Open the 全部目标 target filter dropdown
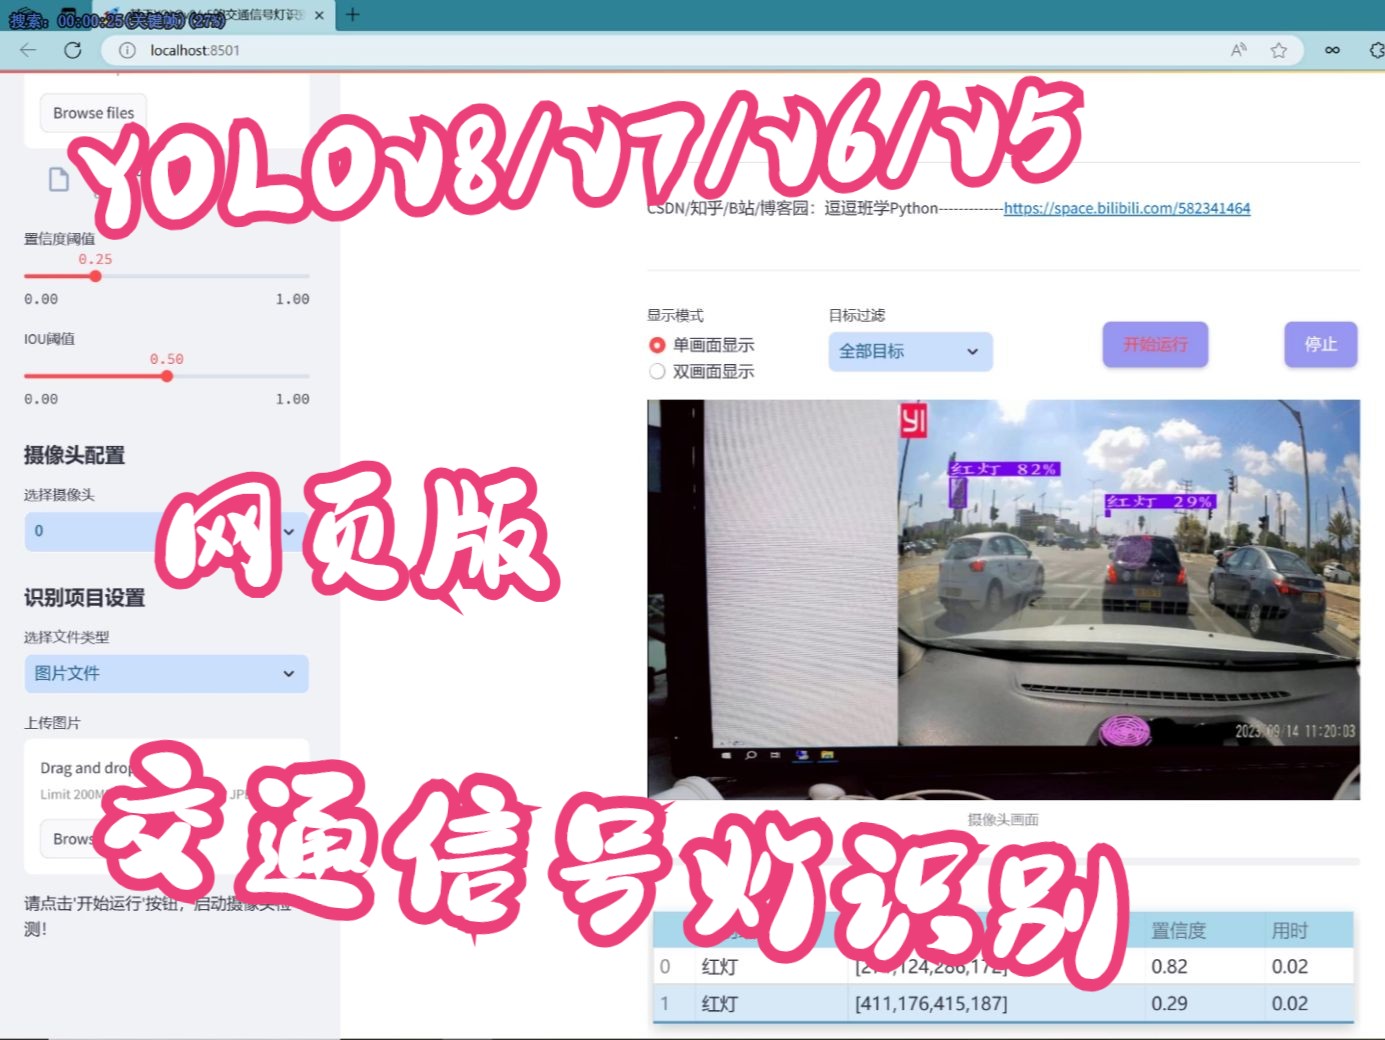The image size is (1385, 1040). click(910, 351)
